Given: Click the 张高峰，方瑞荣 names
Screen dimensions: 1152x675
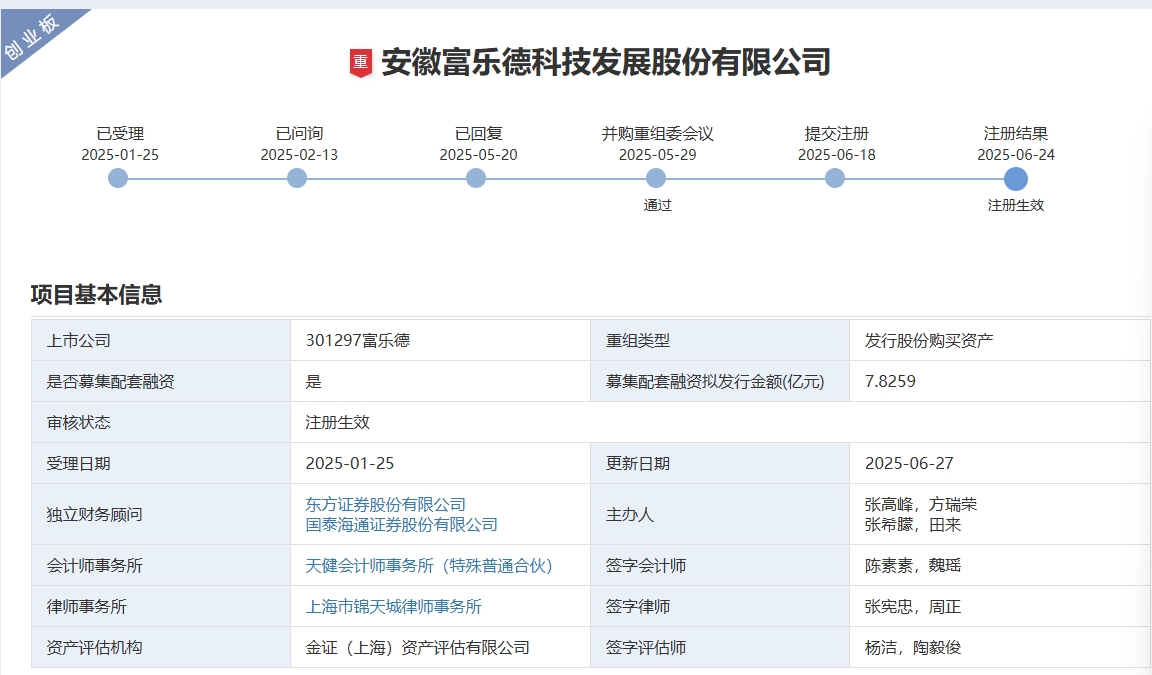Looking at the screenshot, I should [x=921, y=505].
